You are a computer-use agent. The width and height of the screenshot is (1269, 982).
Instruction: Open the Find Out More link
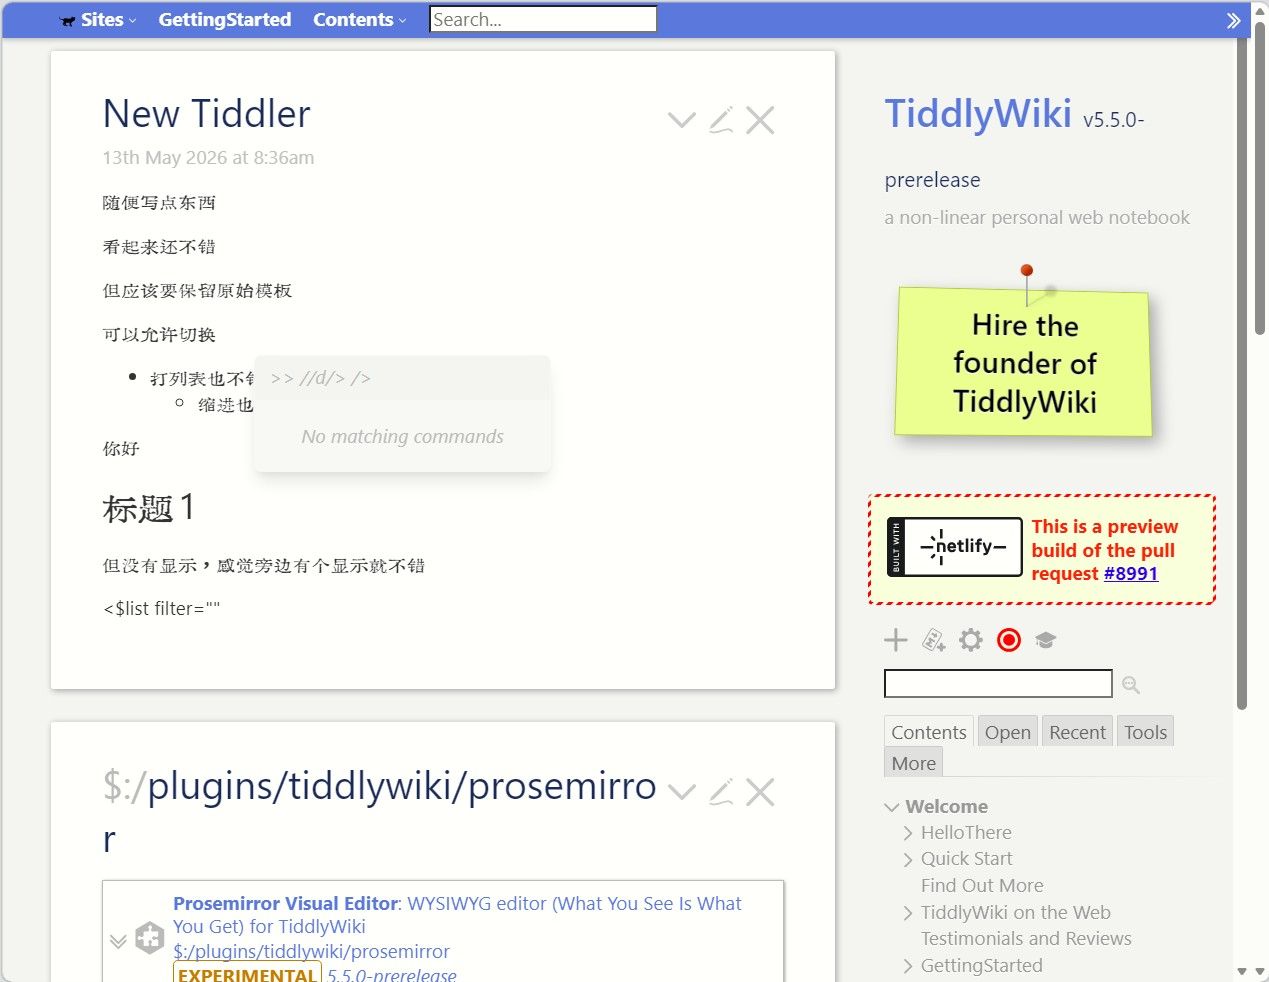pyautogui.click(x=982, y=885)
